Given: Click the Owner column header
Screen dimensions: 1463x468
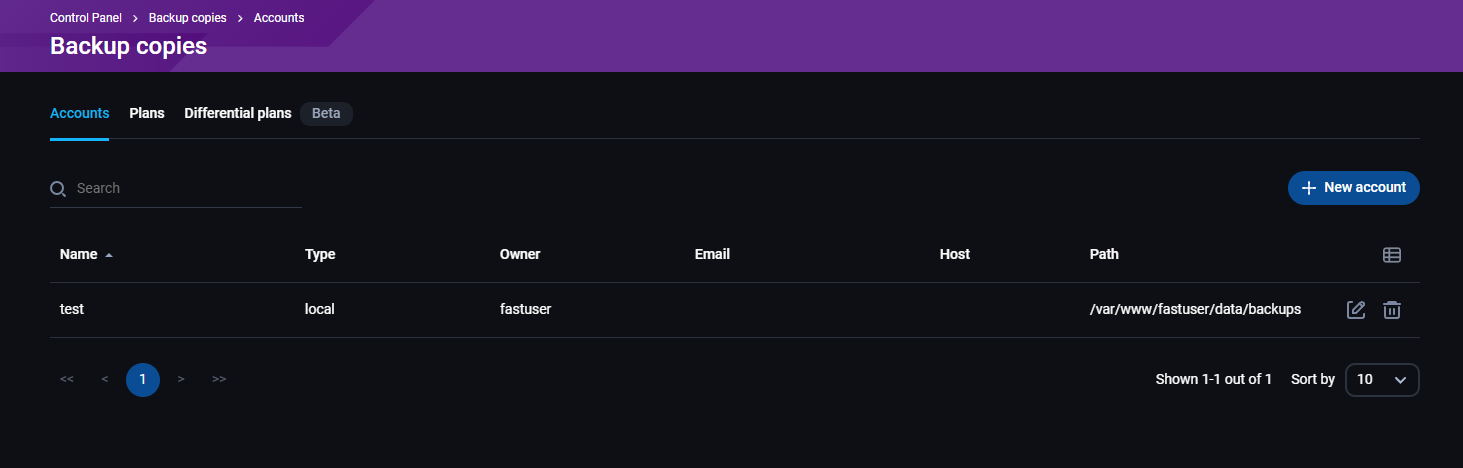Looking at the screenshot, I should coord(520,254).
